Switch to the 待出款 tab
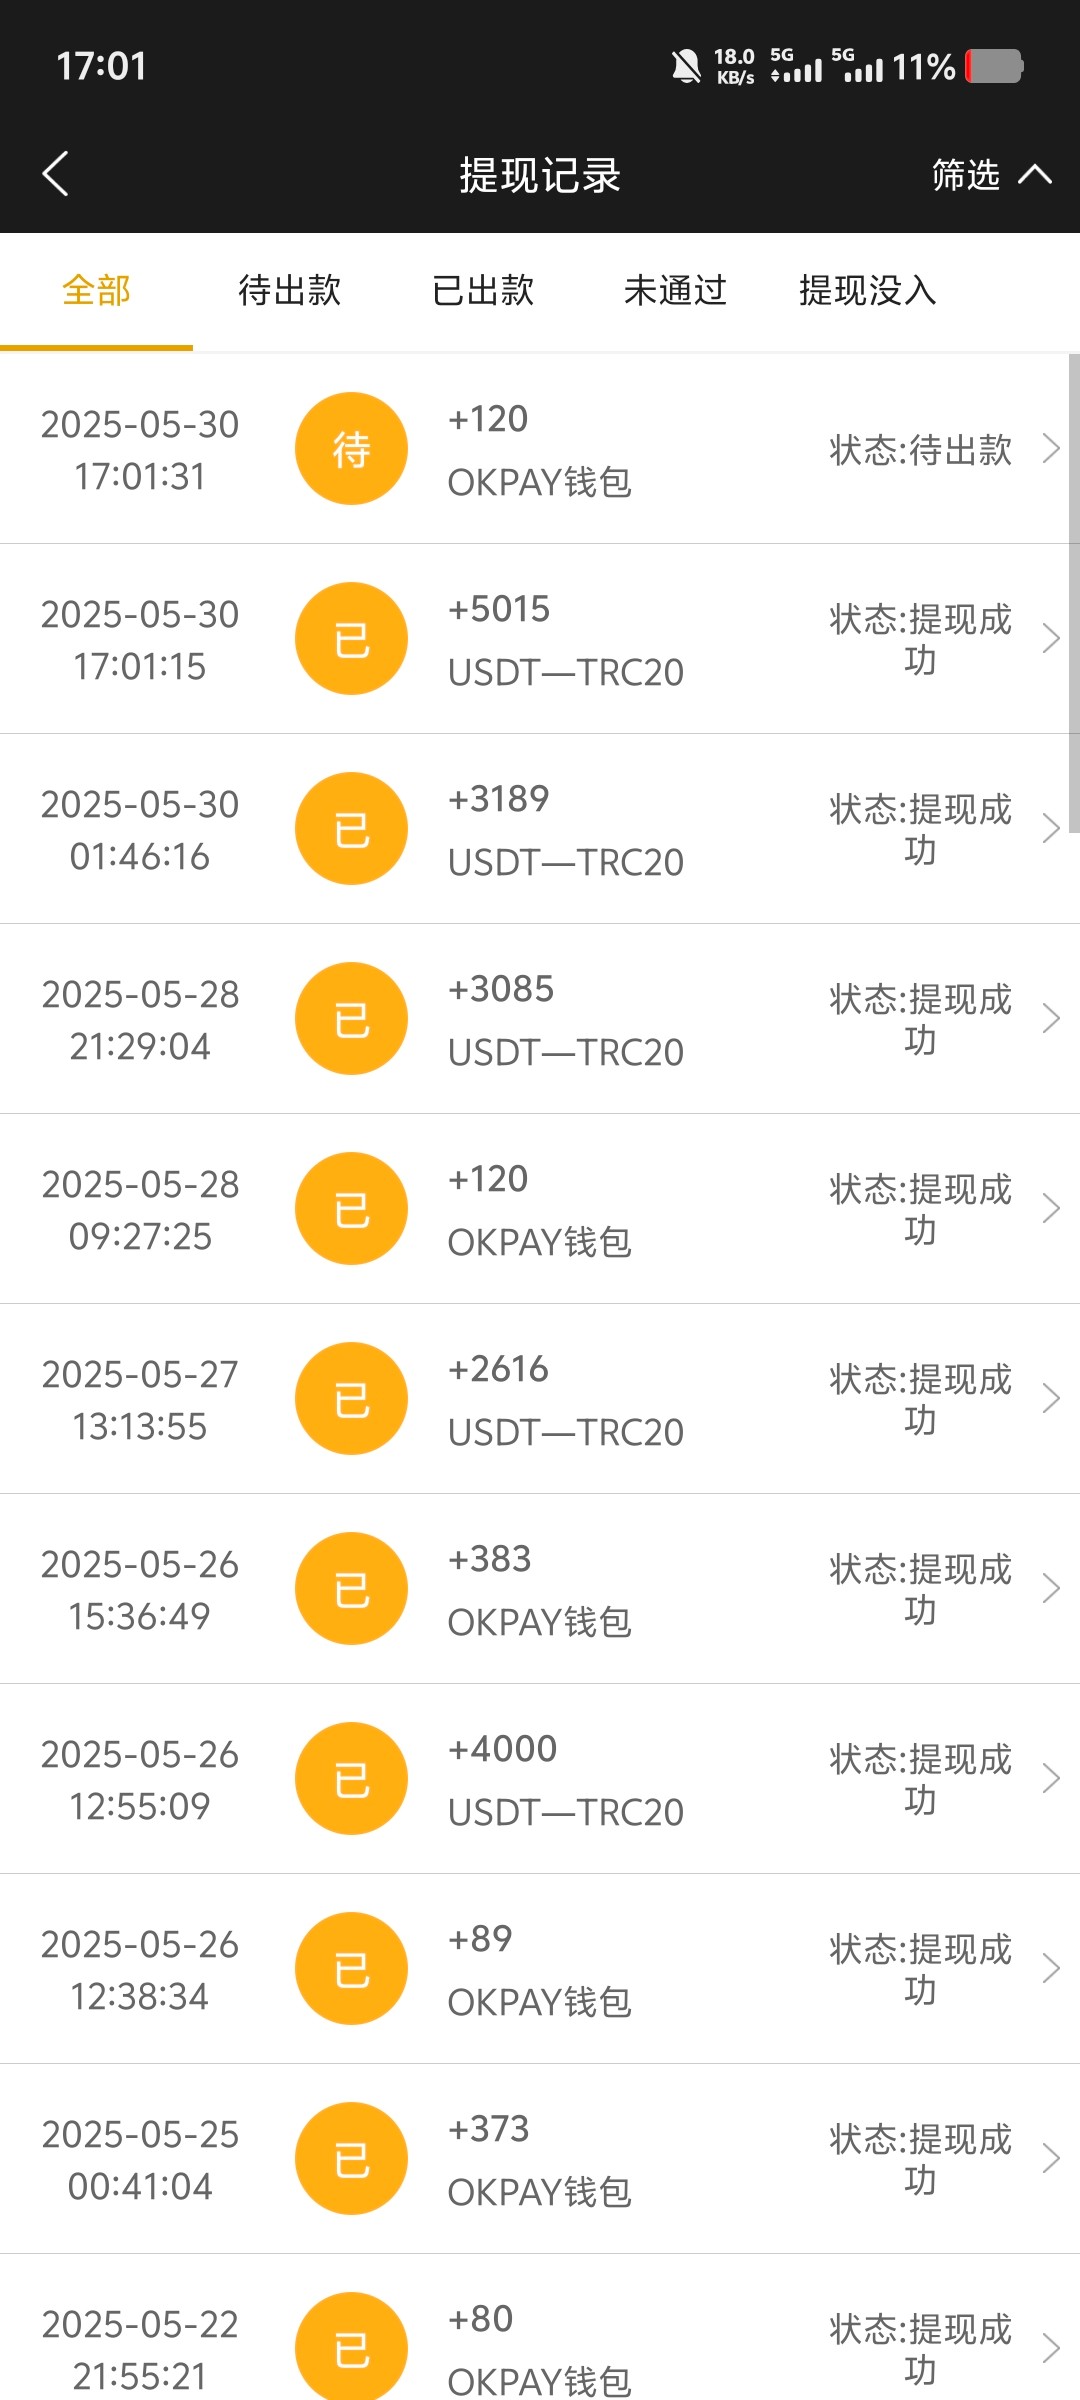Viewport: 1080px width, 2400px height. [290, 291]
